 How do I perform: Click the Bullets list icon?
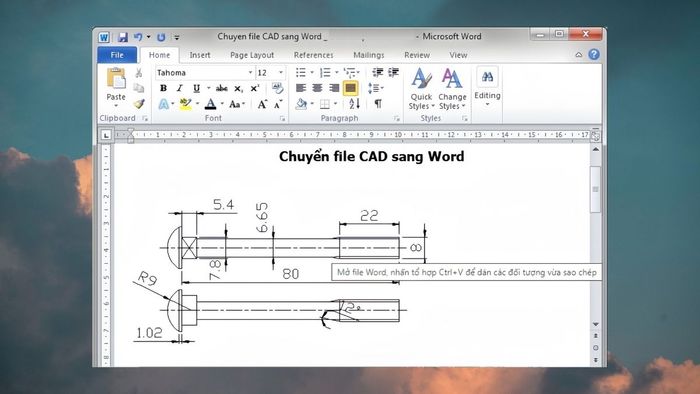(301, 72)
